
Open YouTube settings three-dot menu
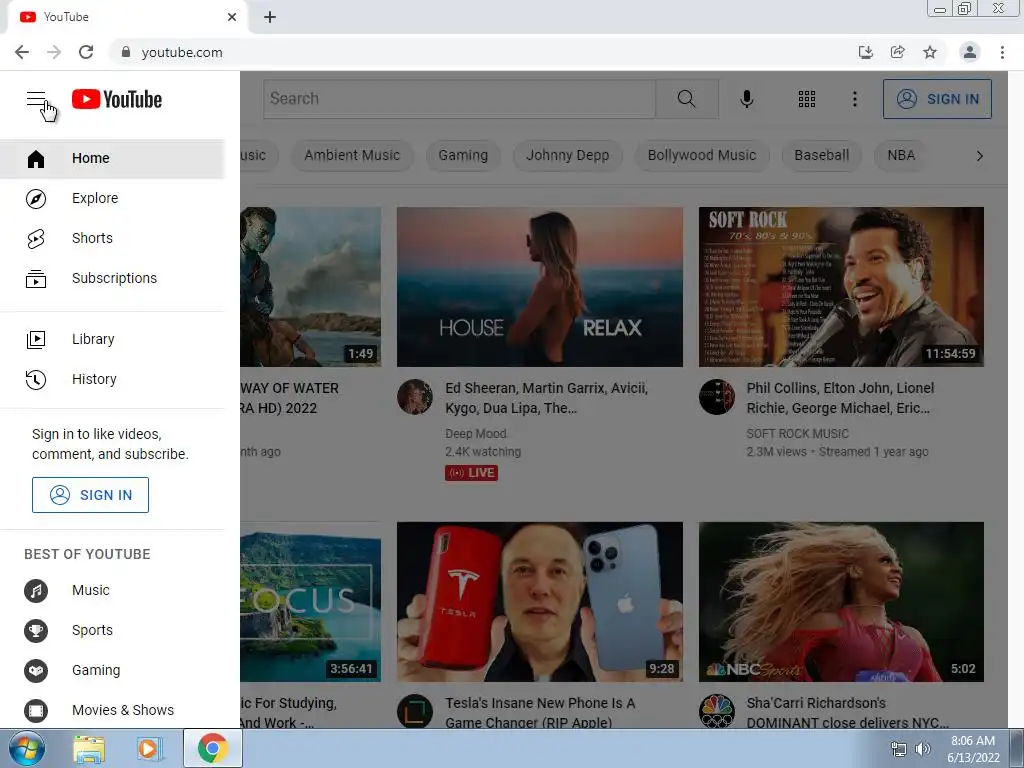click(x=854, y=99)
